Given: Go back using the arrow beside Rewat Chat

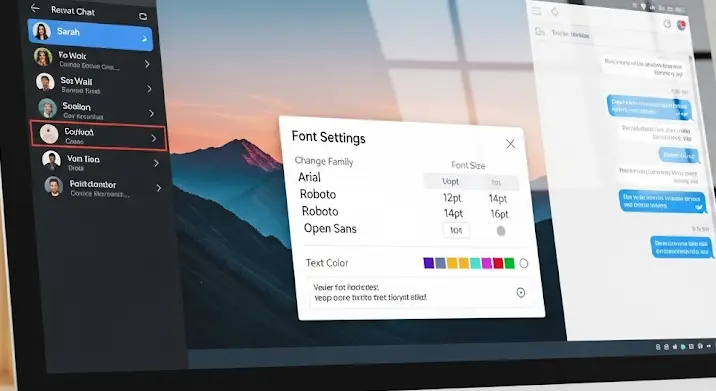Looking at the screenshot, I should point(35,8).
